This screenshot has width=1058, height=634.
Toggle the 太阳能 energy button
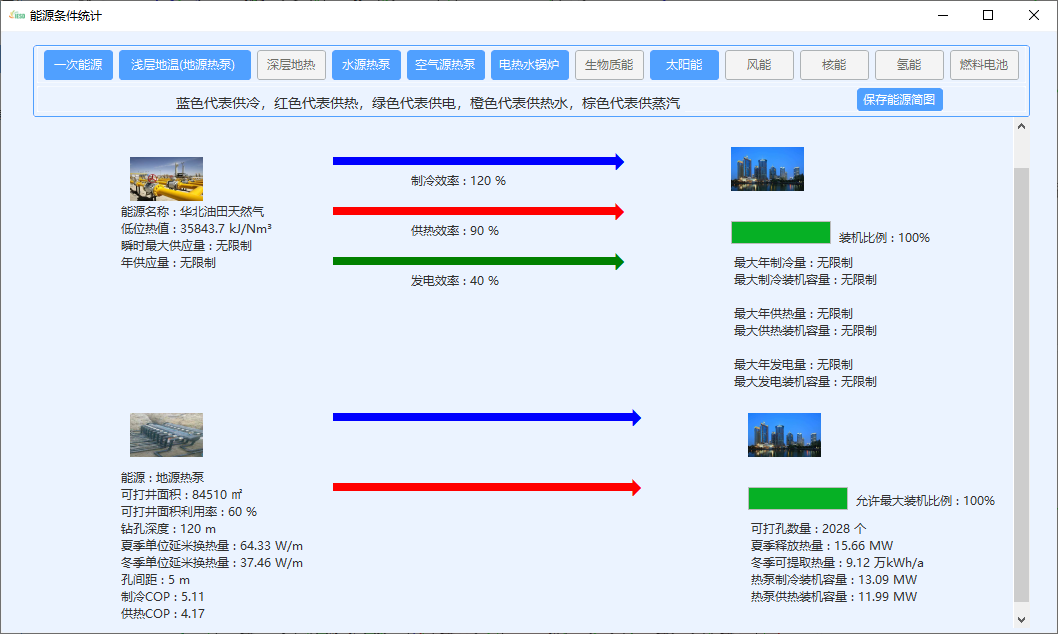click(x=684, y=65)
